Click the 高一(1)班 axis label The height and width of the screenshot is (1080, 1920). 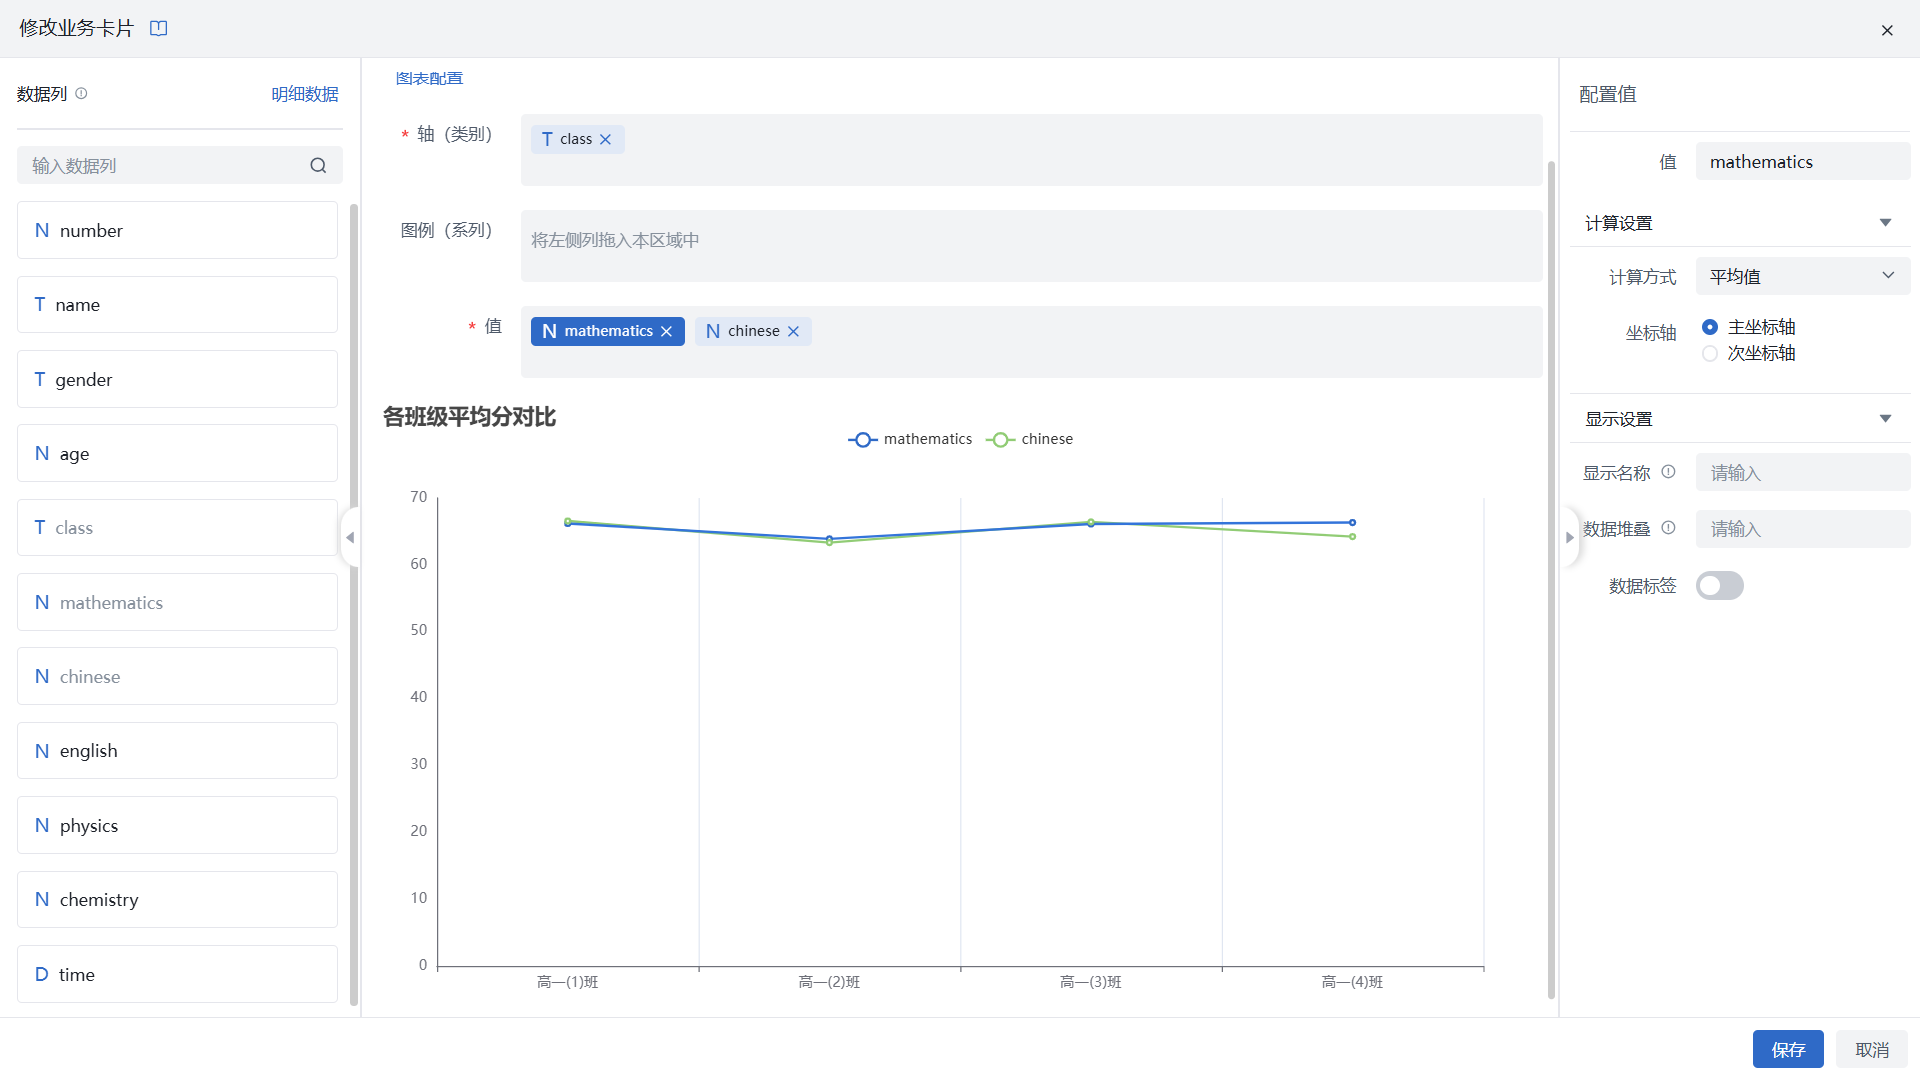(567, 982)
